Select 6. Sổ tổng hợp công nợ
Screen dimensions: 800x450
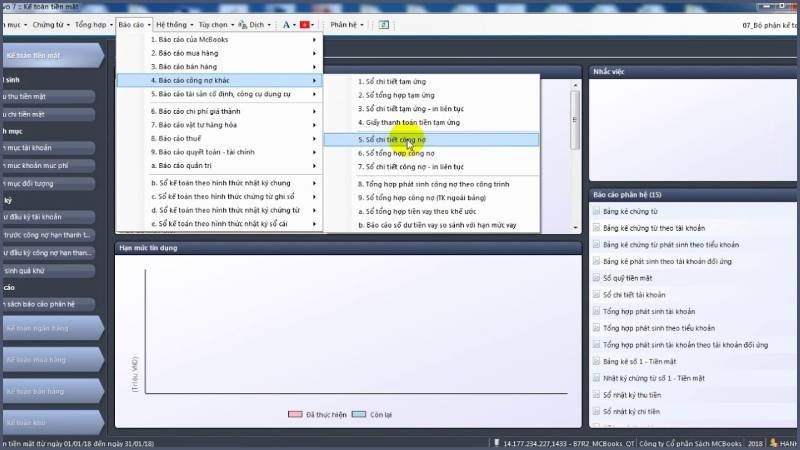tap(432, 153)
